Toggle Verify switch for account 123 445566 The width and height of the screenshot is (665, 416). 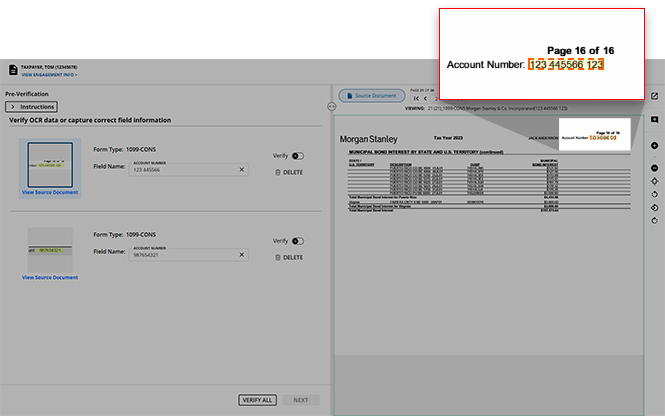pos(298,156)
